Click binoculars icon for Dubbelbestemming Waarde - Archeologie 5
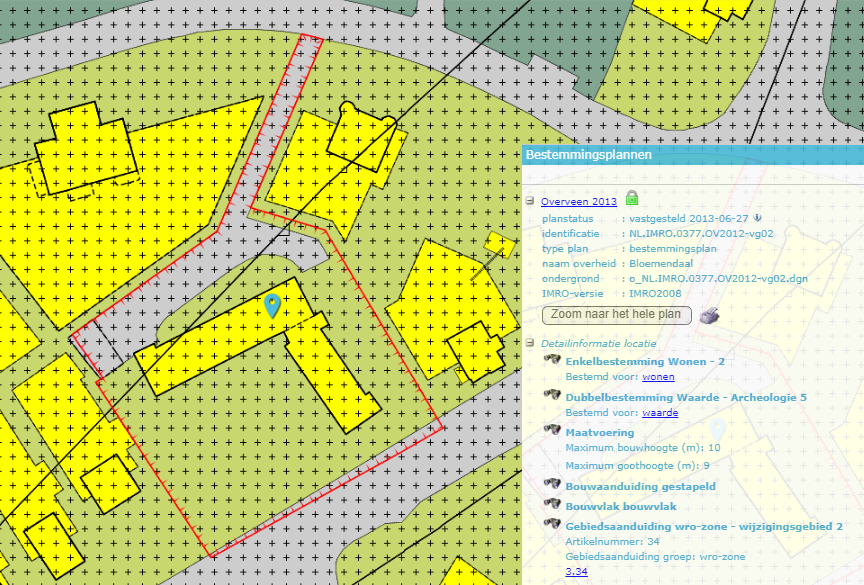Screen dimensions: 864x585 coord(552,395)
